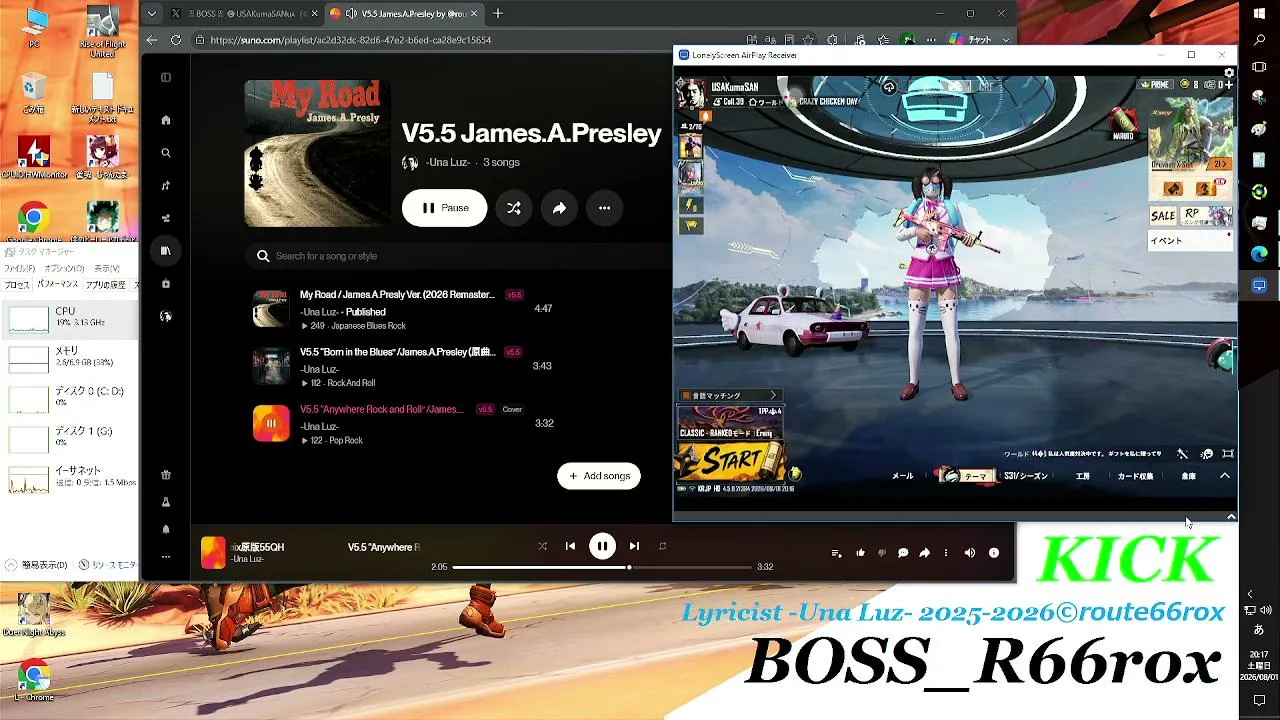Mute the player volume speaker icon
Viewport: 1280px width, 720px height.
point(969,553)
